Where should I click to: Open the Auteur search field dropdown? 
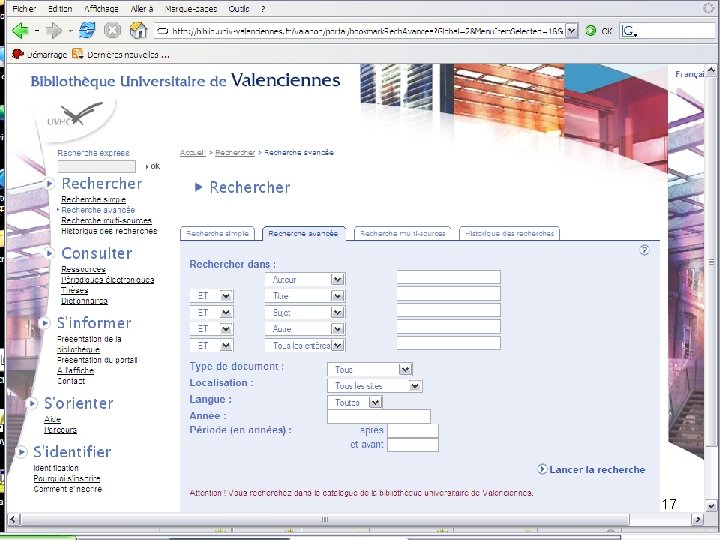pos(338,279)
